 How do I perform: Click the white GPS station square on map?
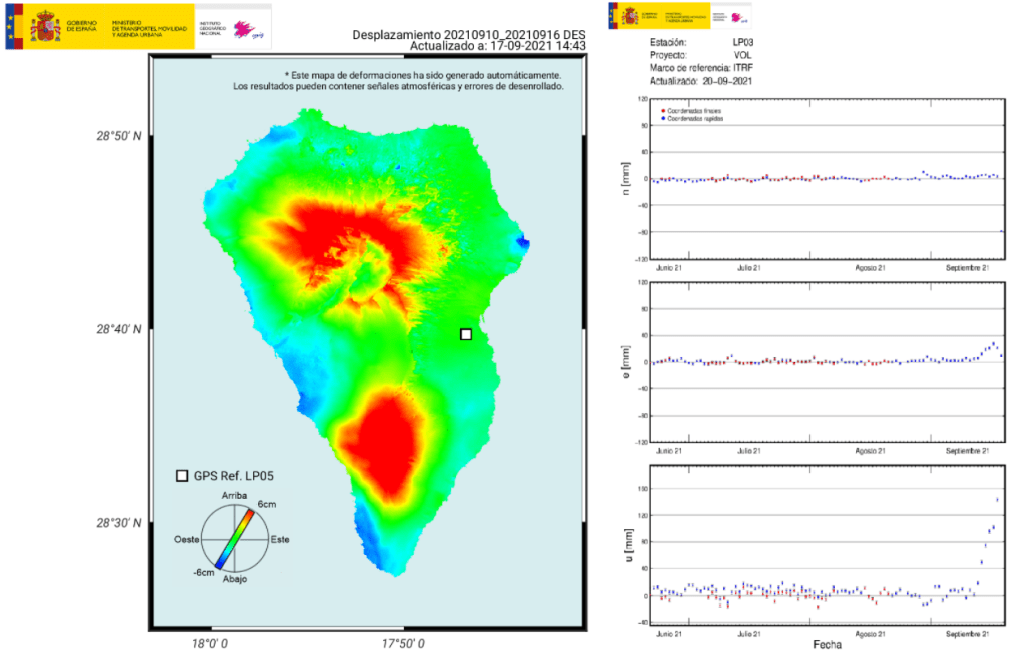pos(466,334)
